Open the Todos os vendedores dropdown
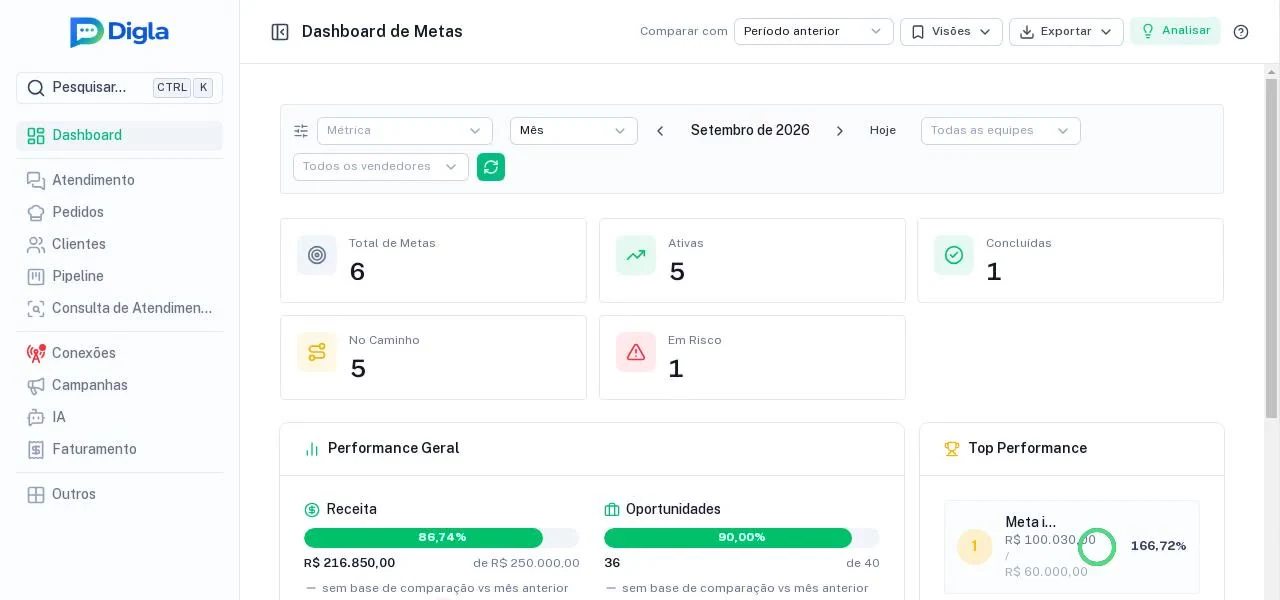This screenshot has width=1280, height=600. (381, 167)
